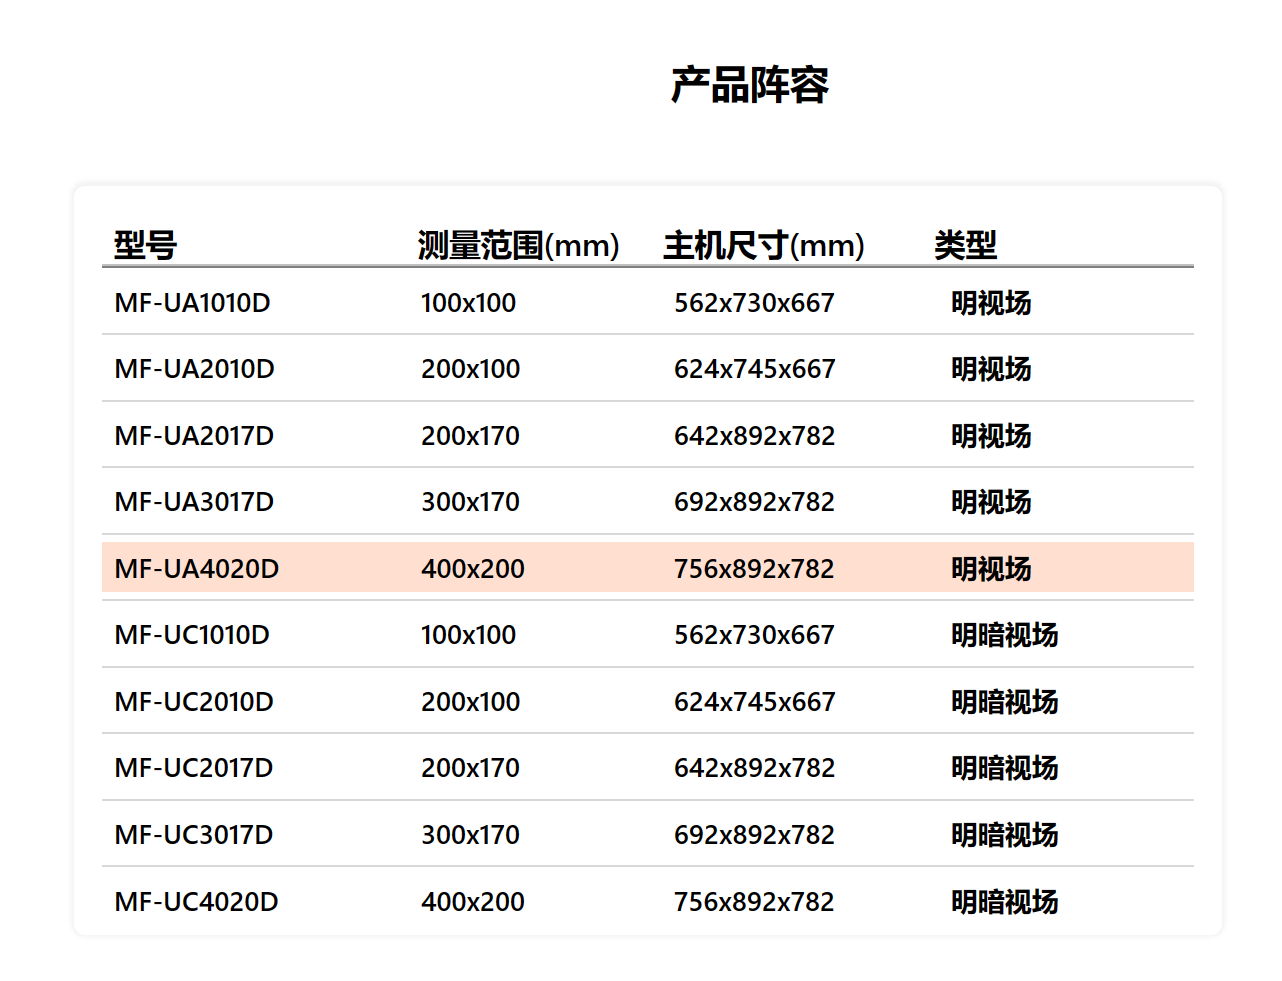Click 400x200 range in MF-UA4020D row
Viewport: 1282px width, 981px height.
(472, 569)
